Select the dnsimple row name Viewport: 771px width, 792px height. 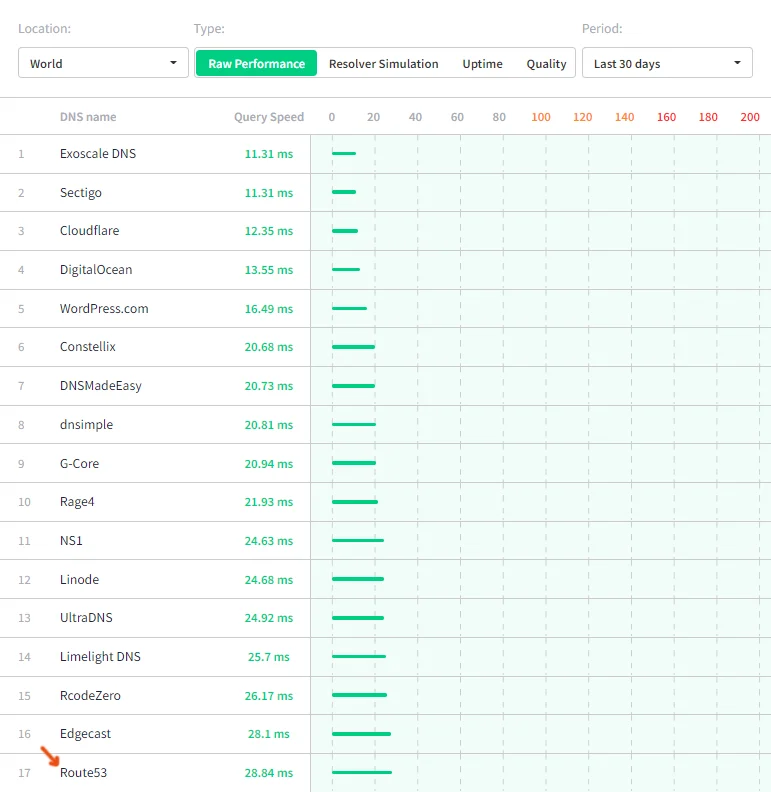pos(86,424)
